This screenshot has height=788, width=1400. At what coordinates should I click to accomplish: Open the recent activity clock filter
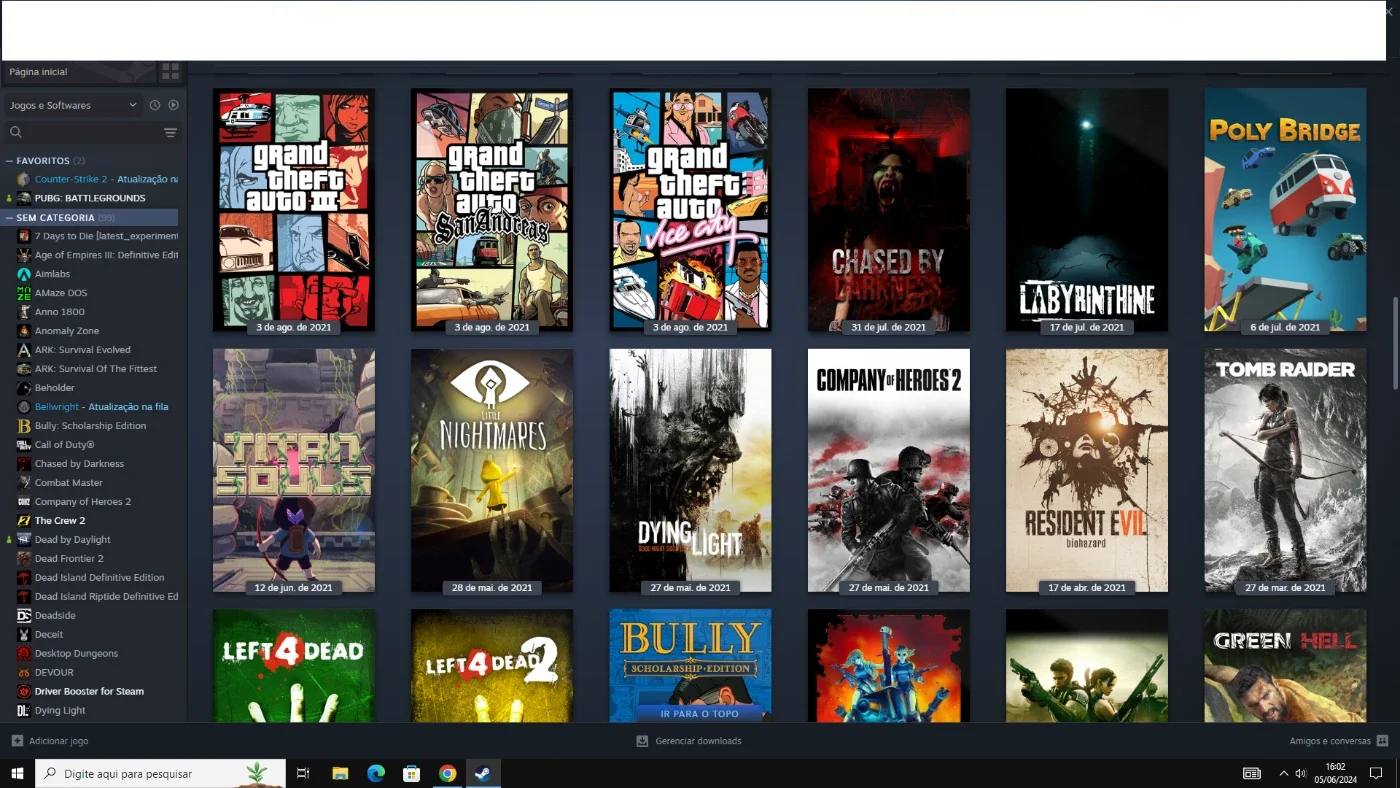[x=155, y=105]
